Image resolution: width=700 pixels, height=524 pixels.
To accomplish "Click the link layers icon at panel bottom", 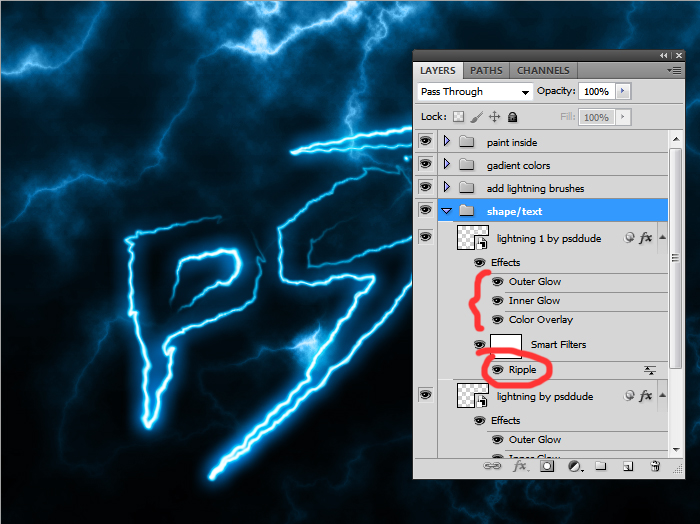I will click(x=492, y=466).
